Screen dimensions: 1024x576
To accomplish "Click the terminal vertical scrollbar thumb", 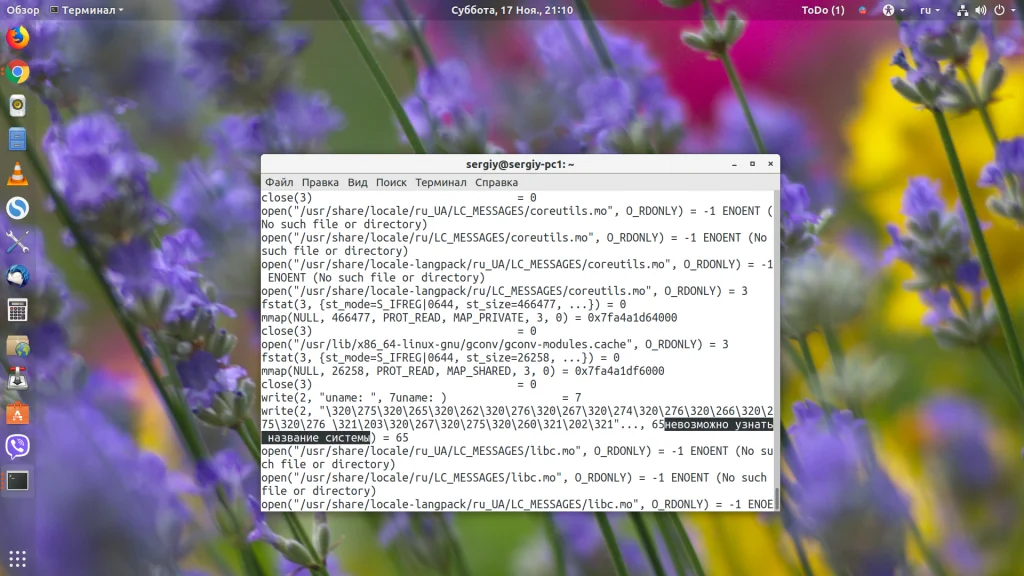I will pyautogui.click(x=776, y=498).
